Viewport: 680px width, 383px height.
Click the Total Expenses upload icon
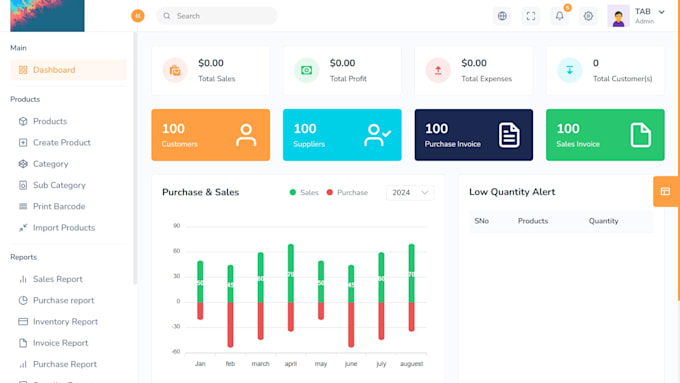[438, 70]
